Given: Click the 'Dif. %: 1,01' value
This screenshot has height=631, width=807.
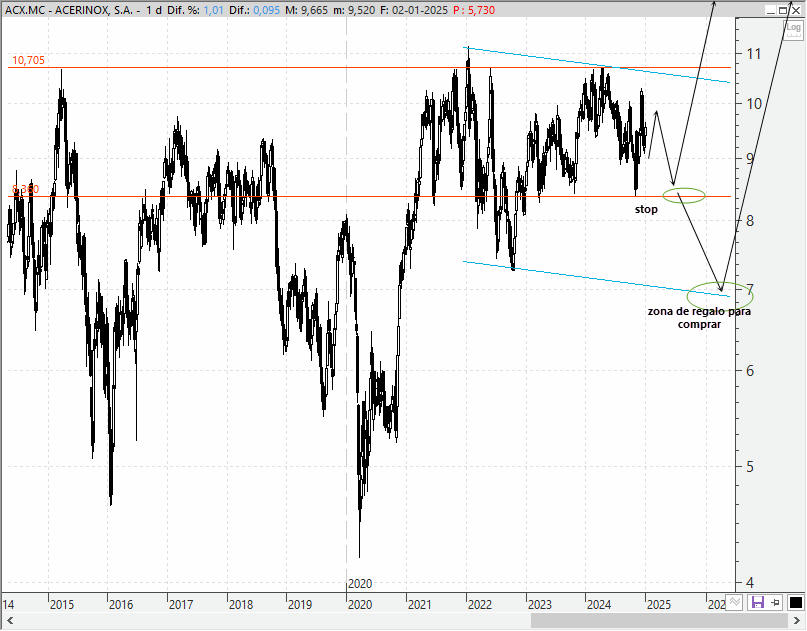Looking at the screenshot, I should [196, 10].
